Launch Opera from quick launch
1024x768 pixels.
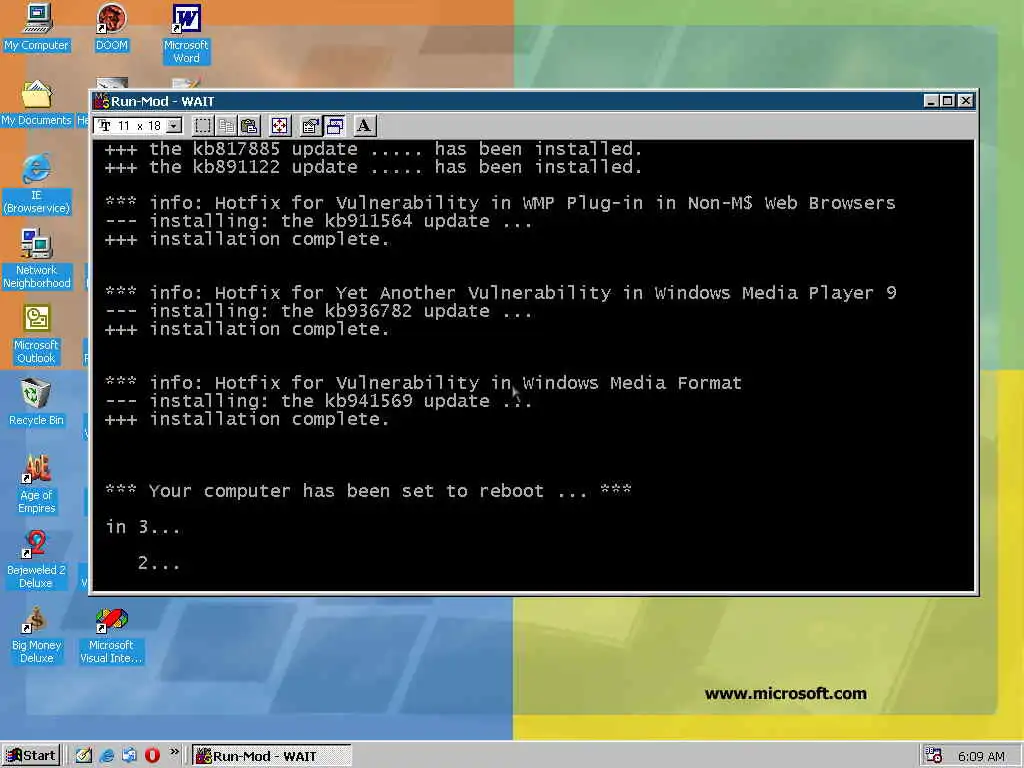[152, 756]
